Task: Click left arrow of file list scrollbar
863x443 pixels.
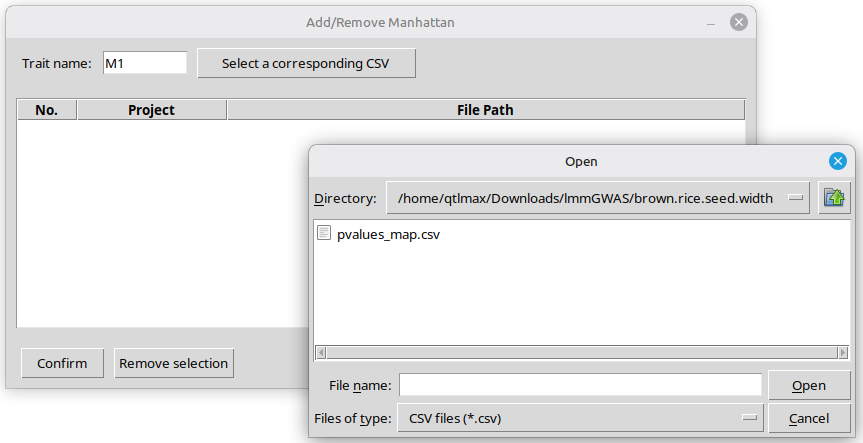Action: [321, 352]
